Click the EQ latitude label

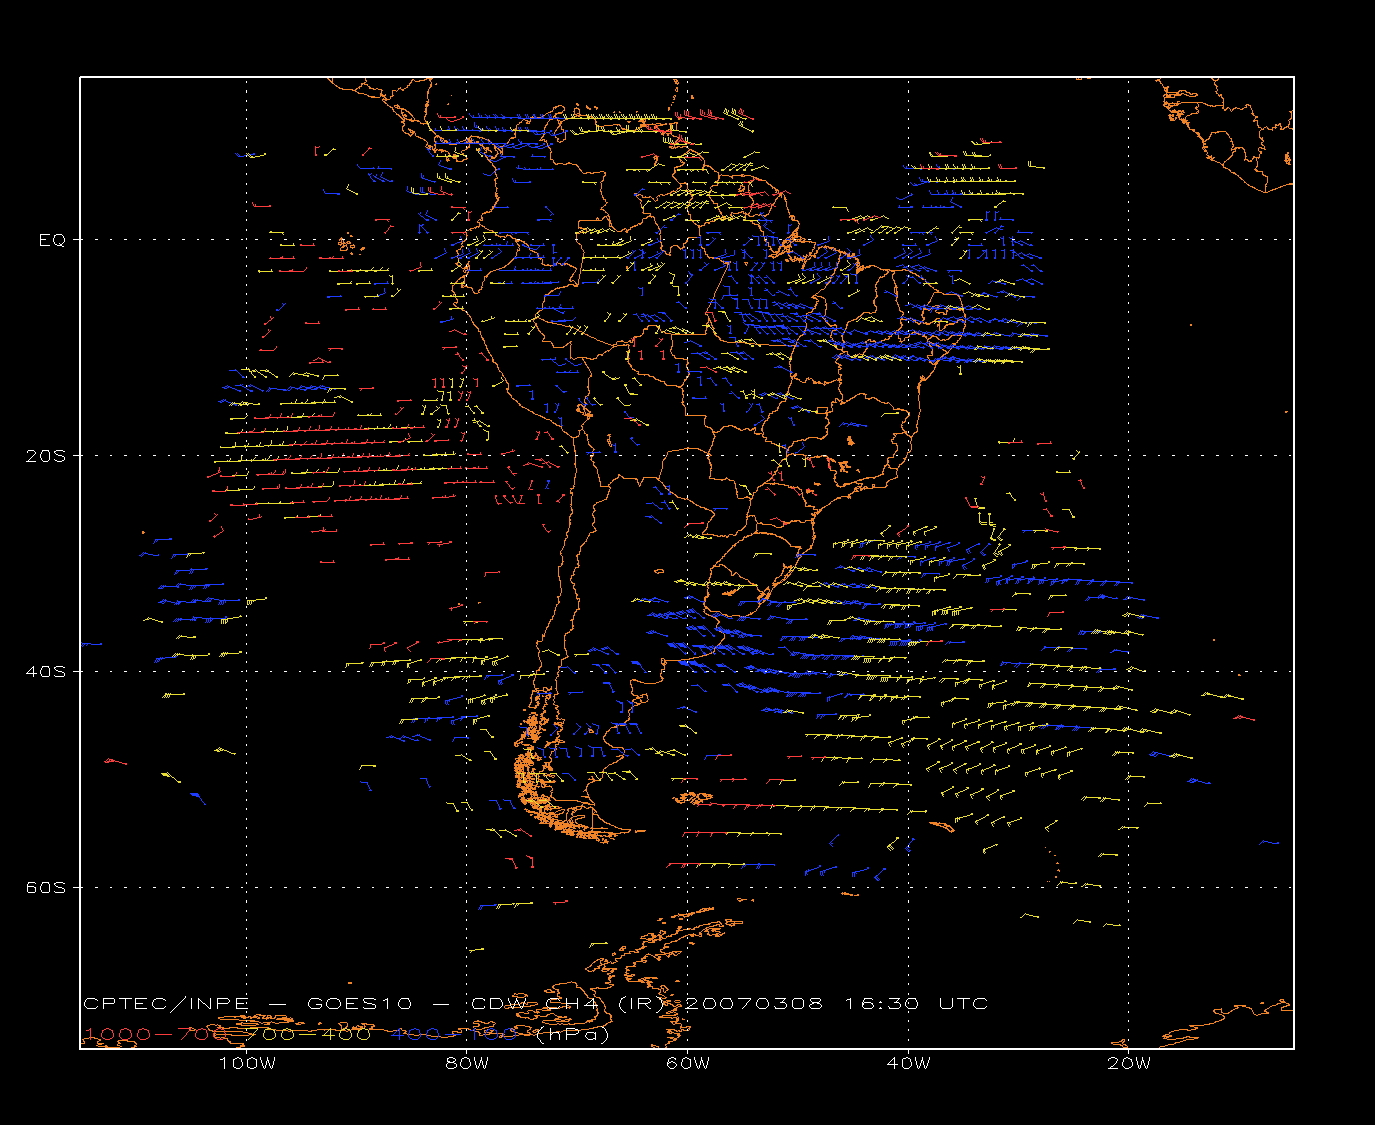pos(52,240)
